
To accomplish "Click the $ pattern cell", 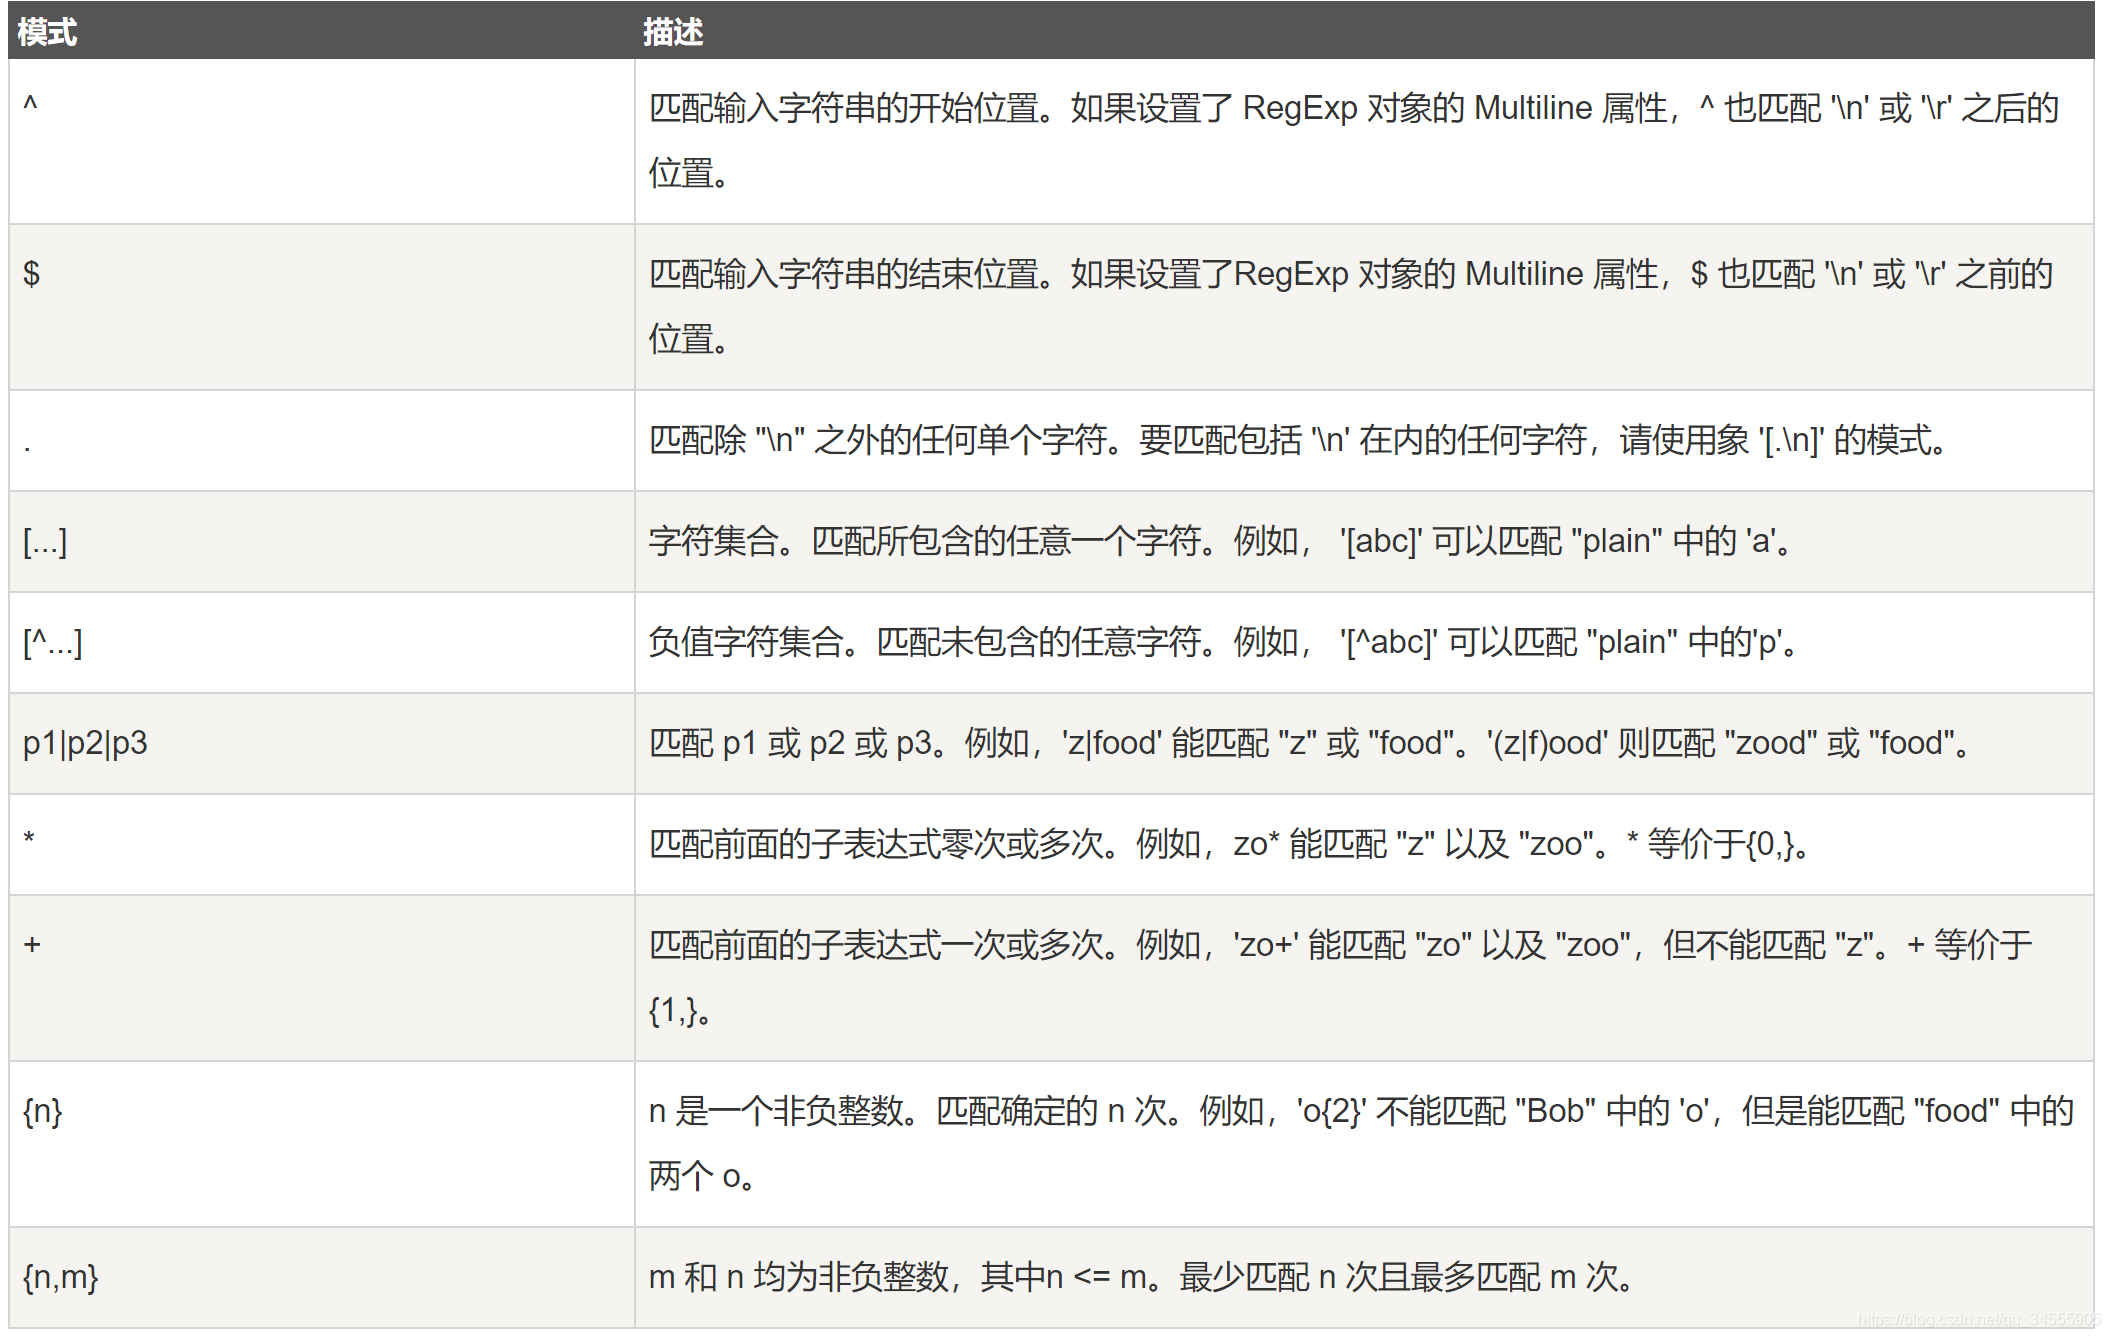I will pos(32,273).
